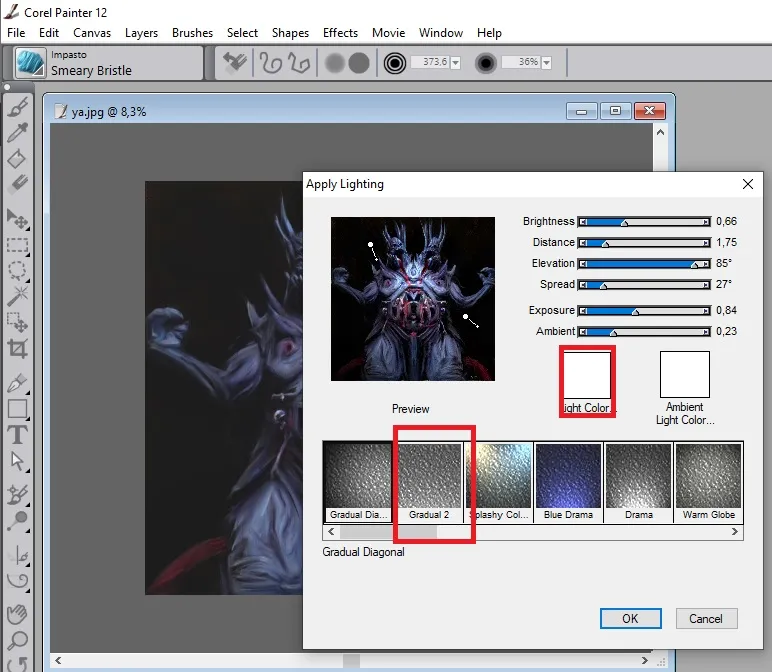Select the Dropper tool
This screenshot has height=672, width=772.
pos(17,132)
